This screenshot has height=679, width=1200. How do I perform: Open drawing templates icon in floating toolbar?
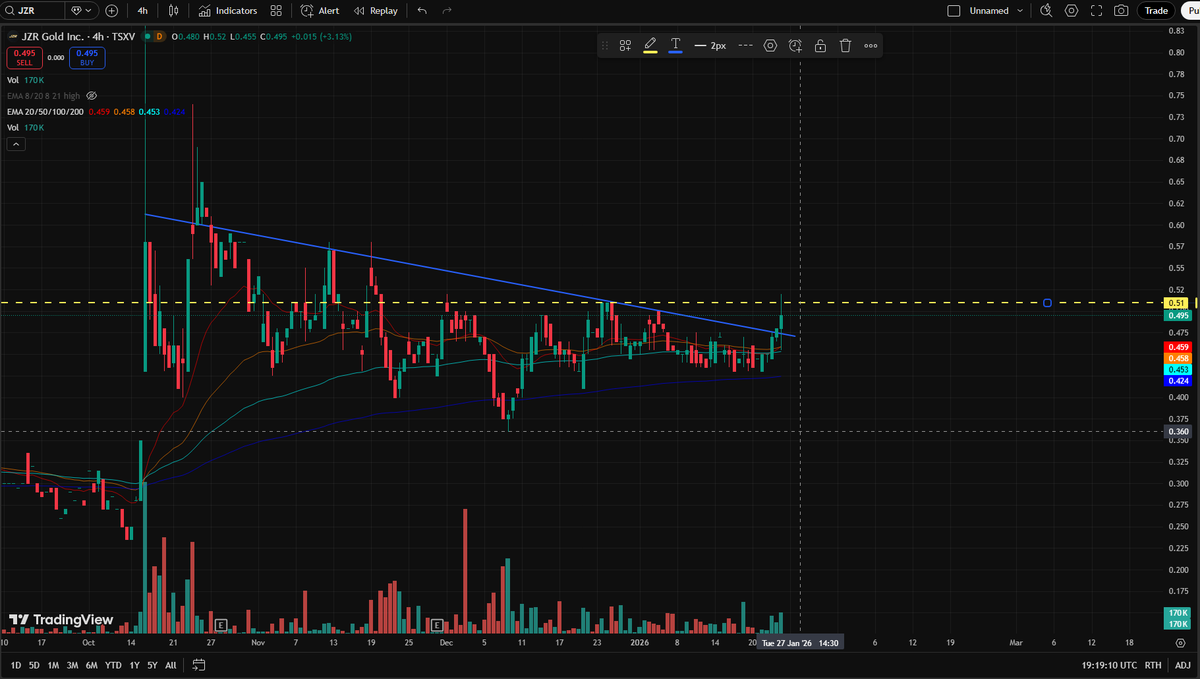click(x=625, y=45)
